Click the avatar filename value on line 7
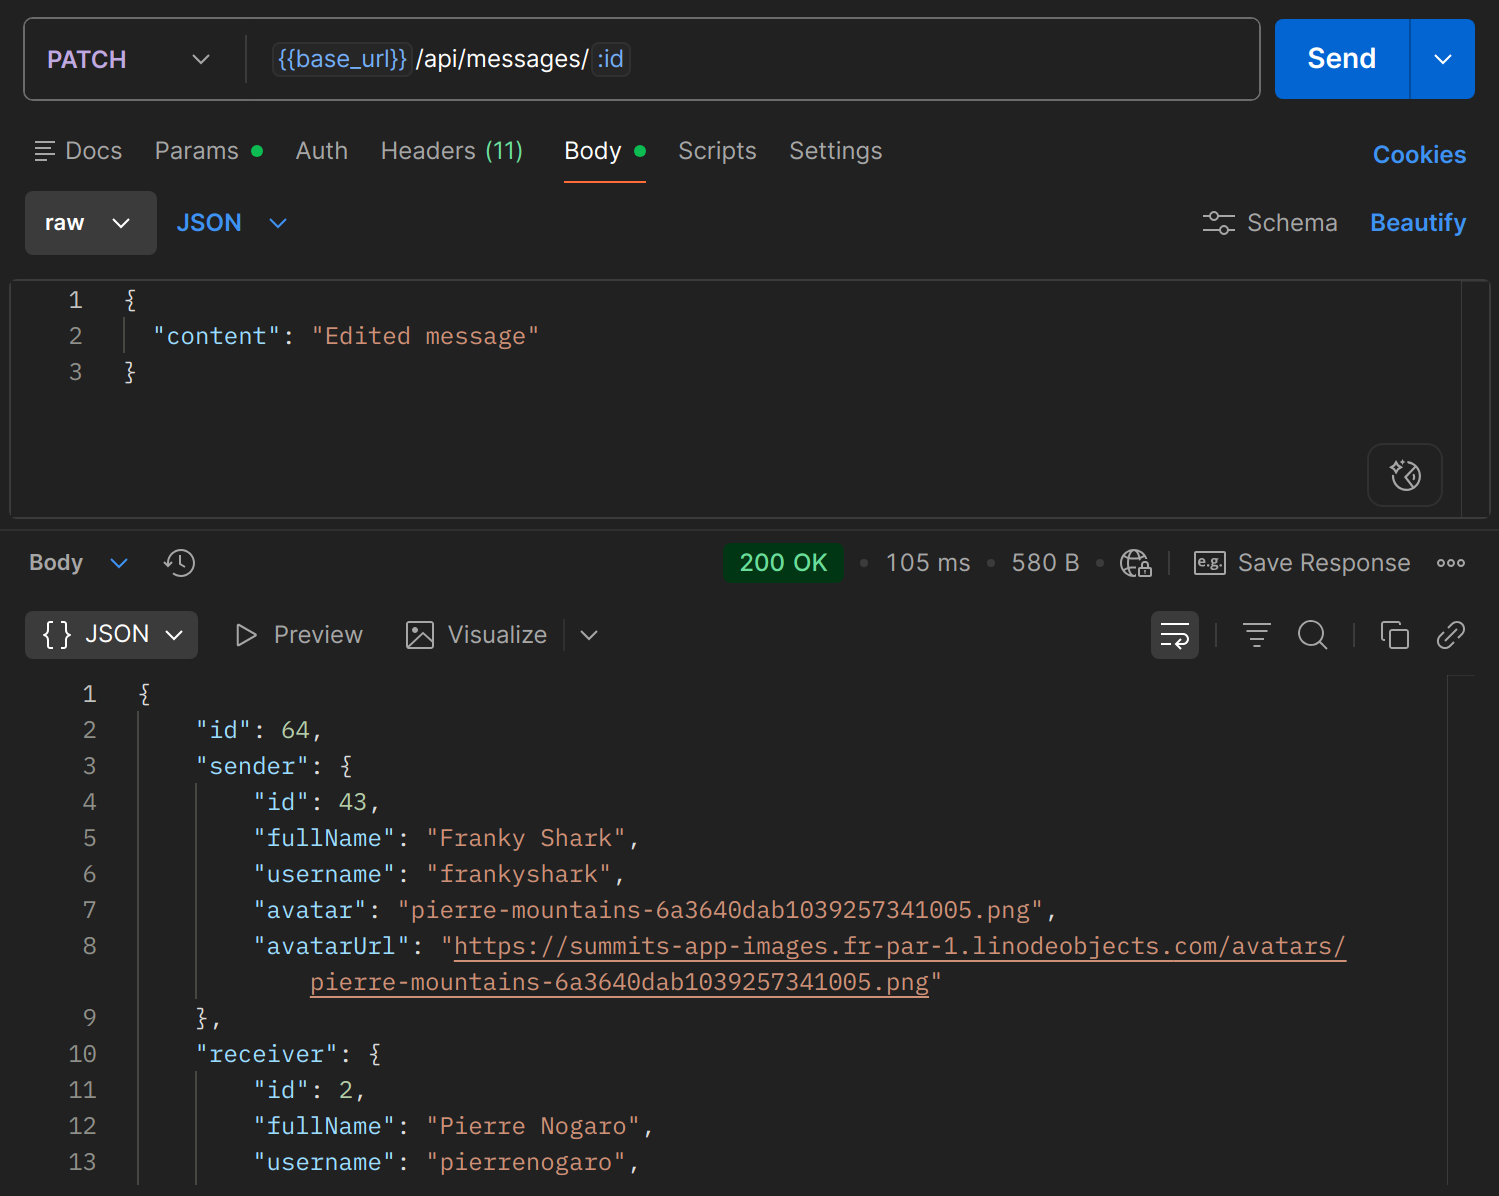1499x1196 pixels. (x=720, y=910)
